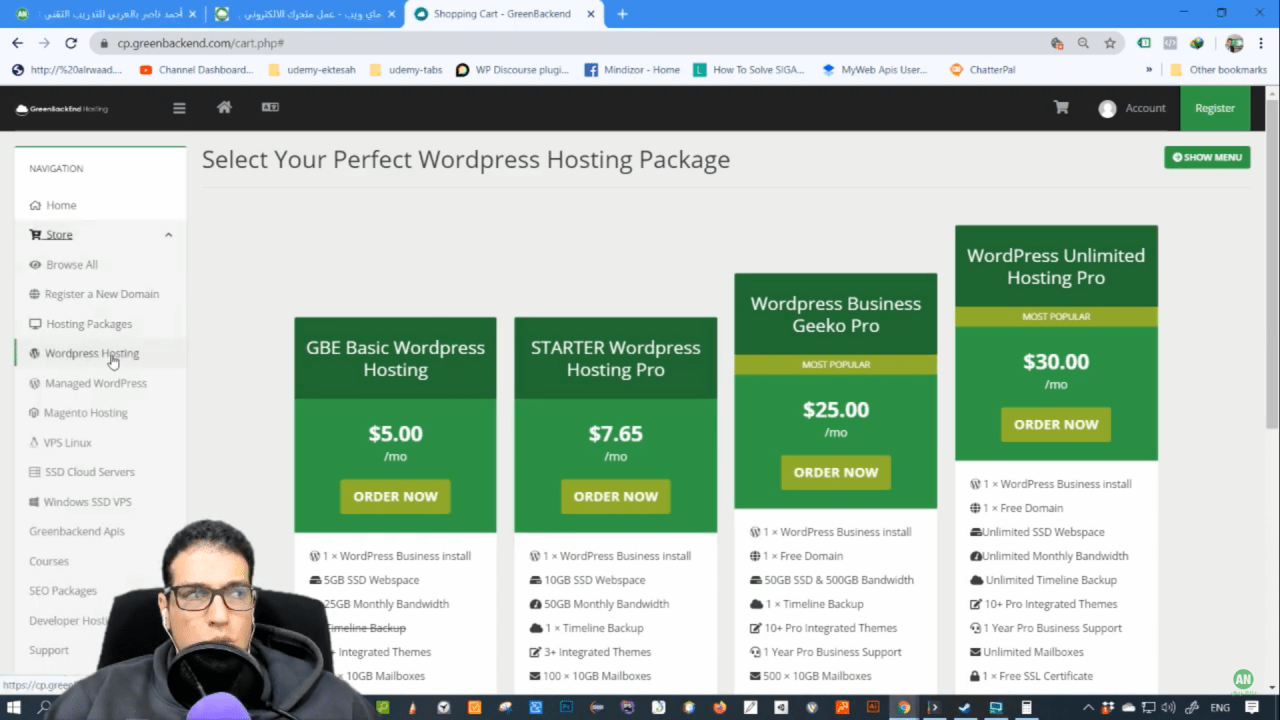Click the Account avatar icon
This screenshot has height=720, width=1280.
pyautogui.click(x=1107, y=109)
